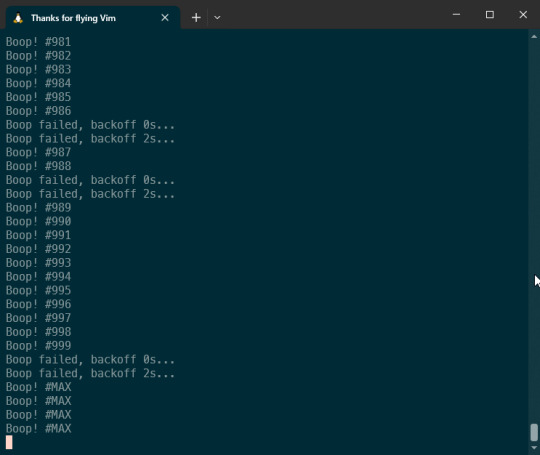Maximize the terminal window
Screen dimensions: 540x455
tap(490, 14)
